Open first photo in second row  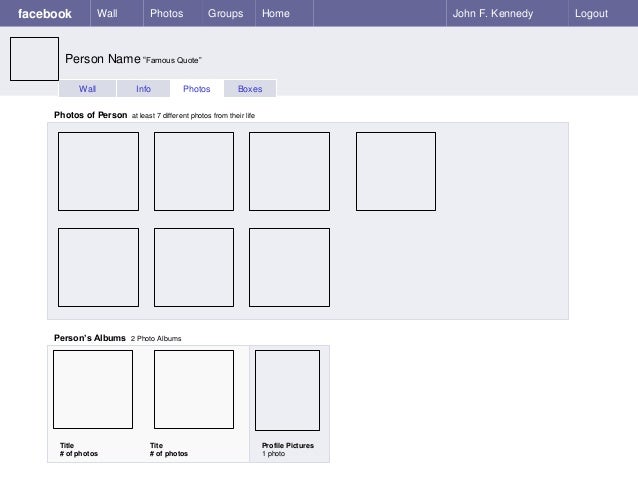98,267
